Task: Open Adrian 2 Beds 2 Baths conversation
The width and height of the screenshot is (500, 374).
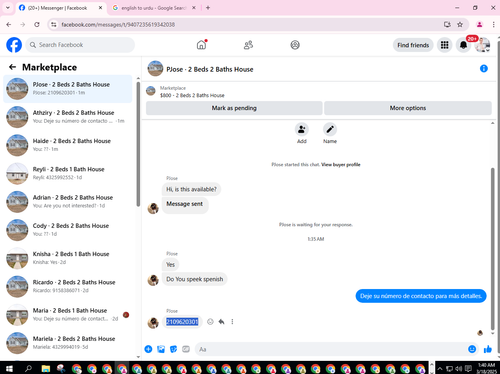Action: 68,202
